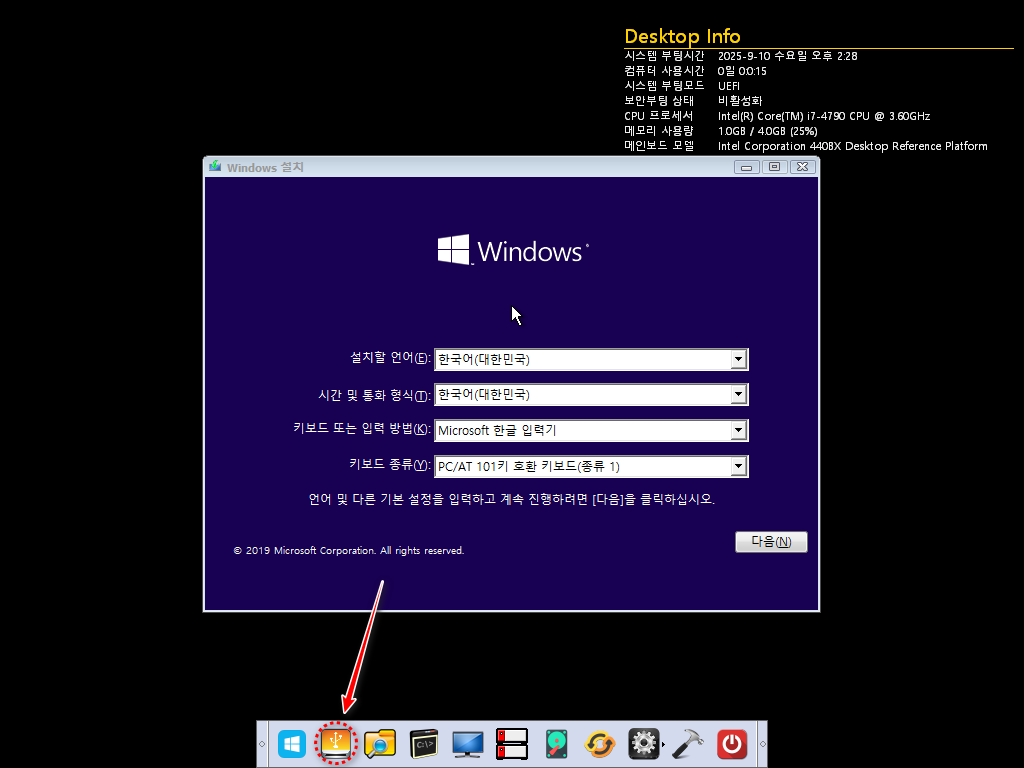
Task: Click the 키보드 종류(Y) label
Action: (x=390, y=464)
